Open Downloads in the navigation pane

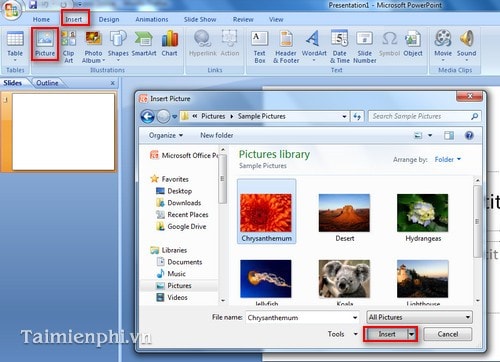178,203
